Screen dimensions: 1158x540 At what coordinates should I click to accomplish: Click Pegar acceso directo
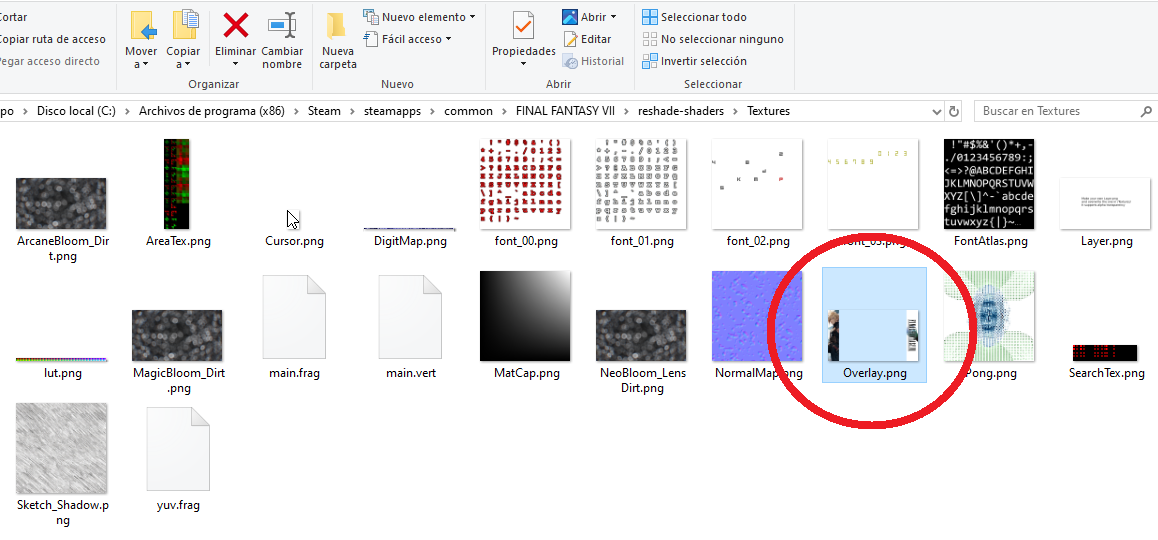coord(49,61)
